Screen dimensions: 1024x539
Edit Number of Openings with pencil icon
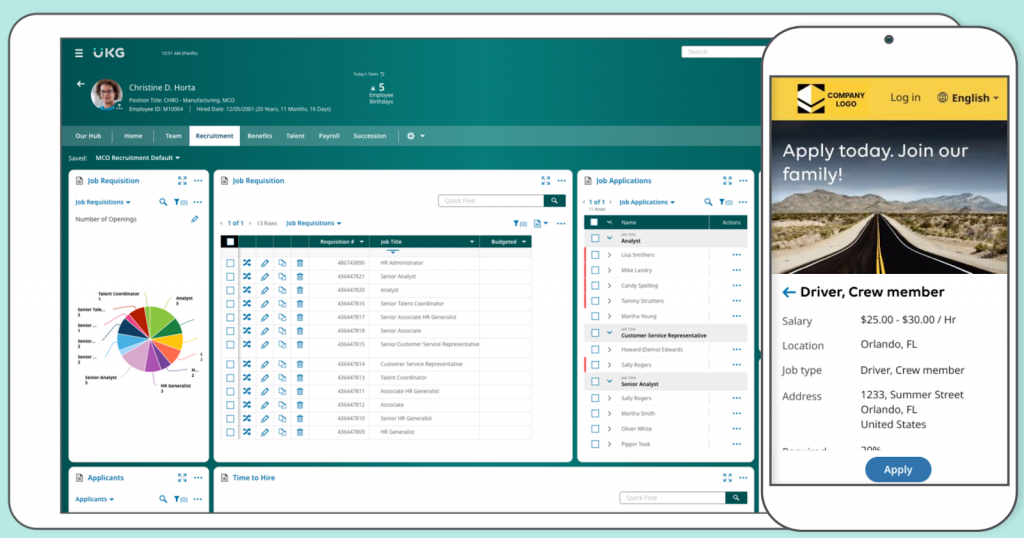[x=195, y=220]
